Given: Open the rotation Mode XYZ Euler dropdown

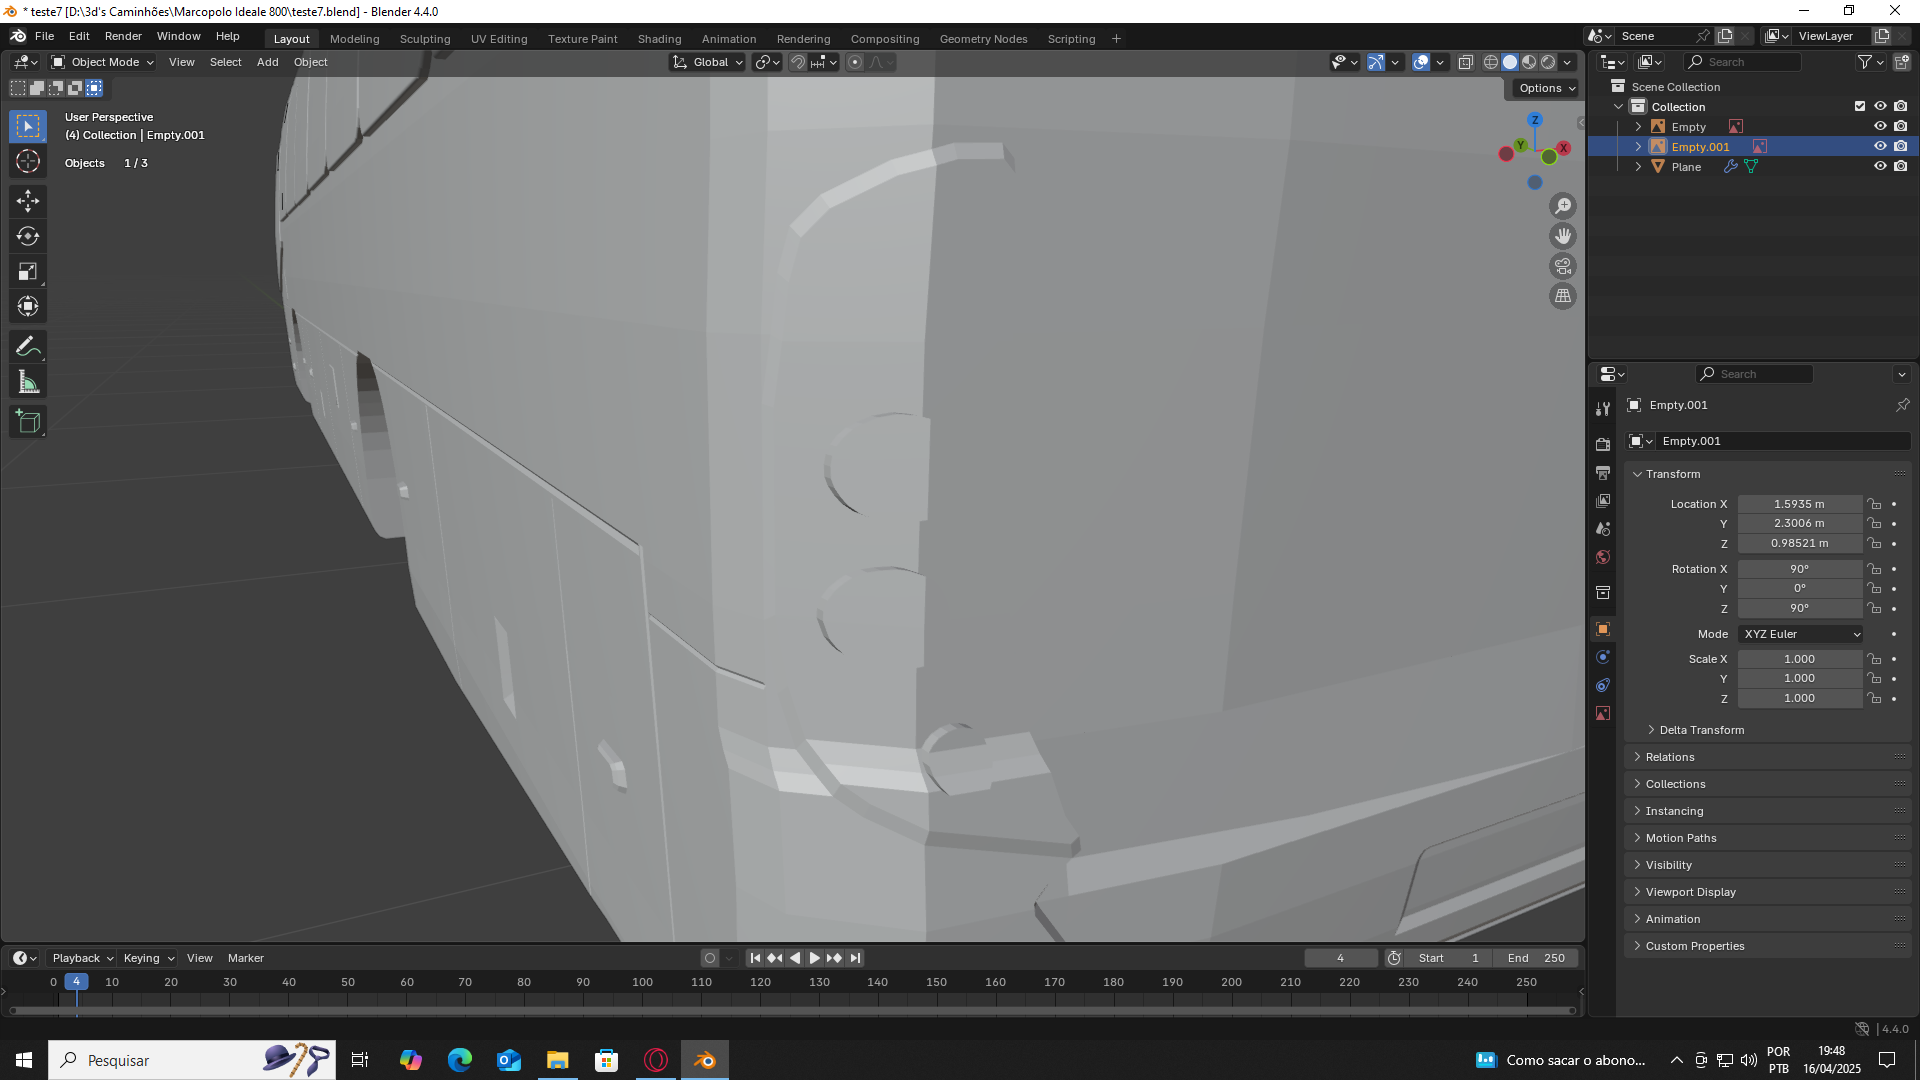Looking at the screenshot, I should point(1800,634).
